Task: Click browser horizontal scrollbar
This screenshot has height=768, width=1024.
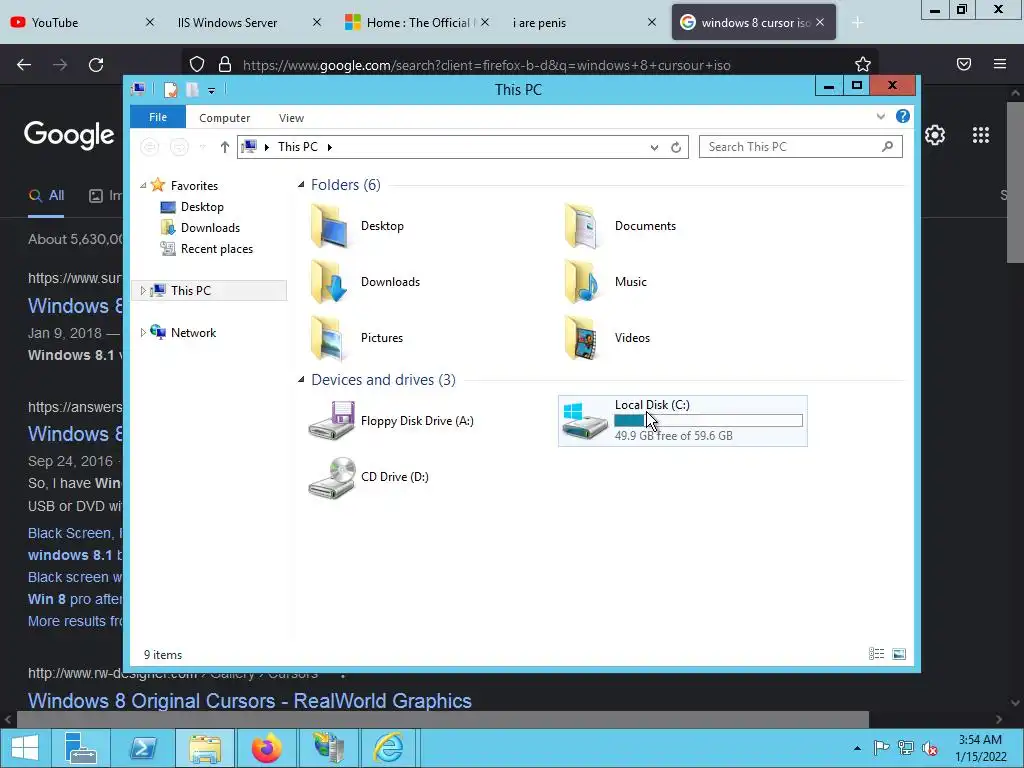Action: (x=443, y=719)
